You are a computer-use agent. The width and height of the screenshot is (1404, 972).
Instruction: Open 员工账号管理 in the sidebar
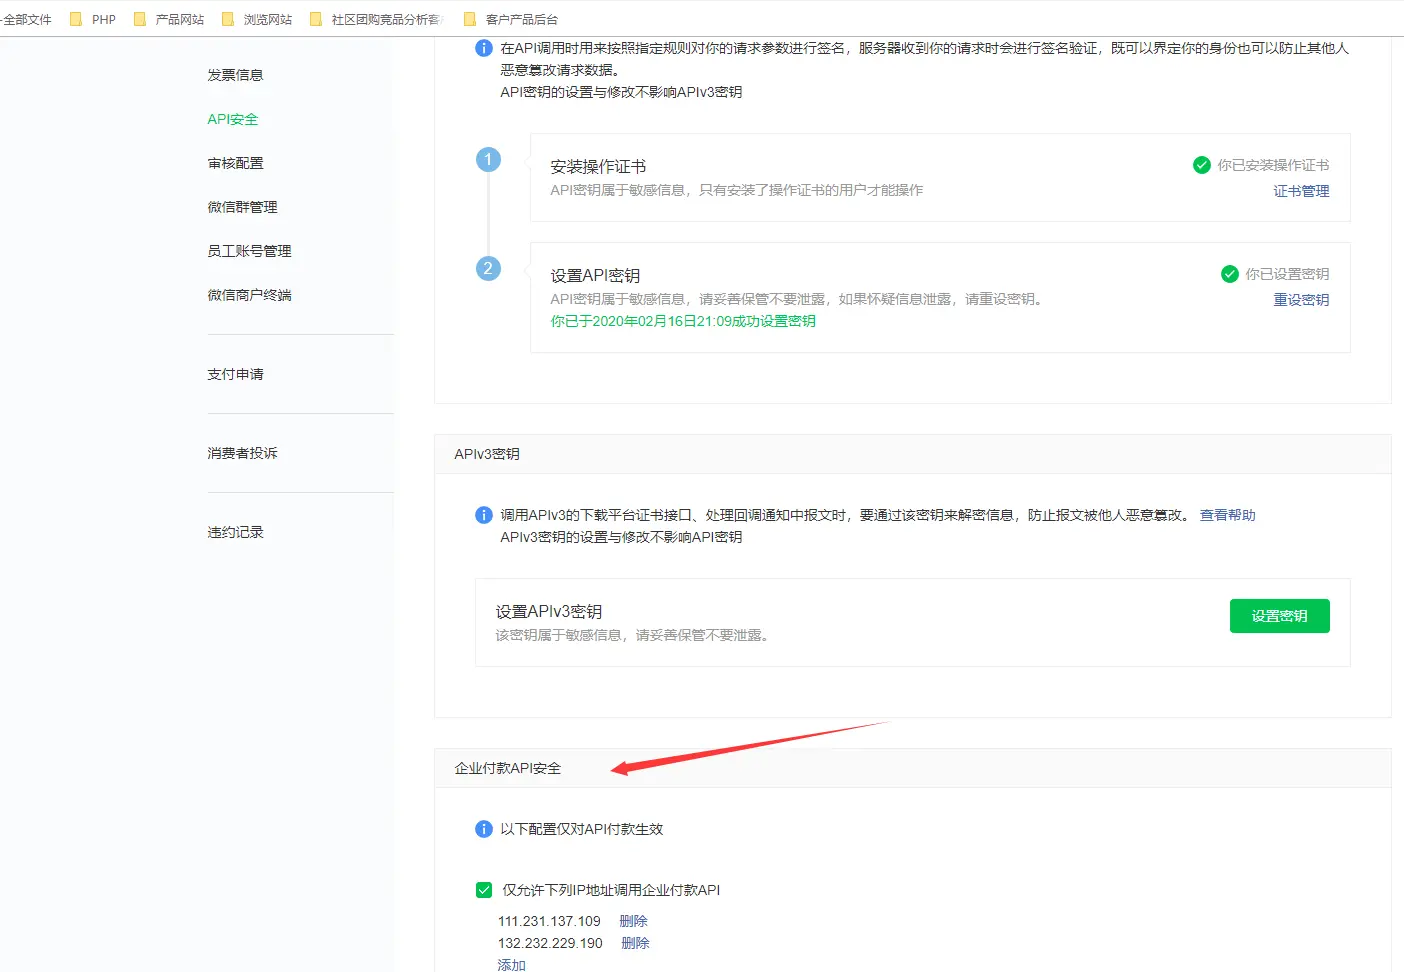tap(249, 251)
